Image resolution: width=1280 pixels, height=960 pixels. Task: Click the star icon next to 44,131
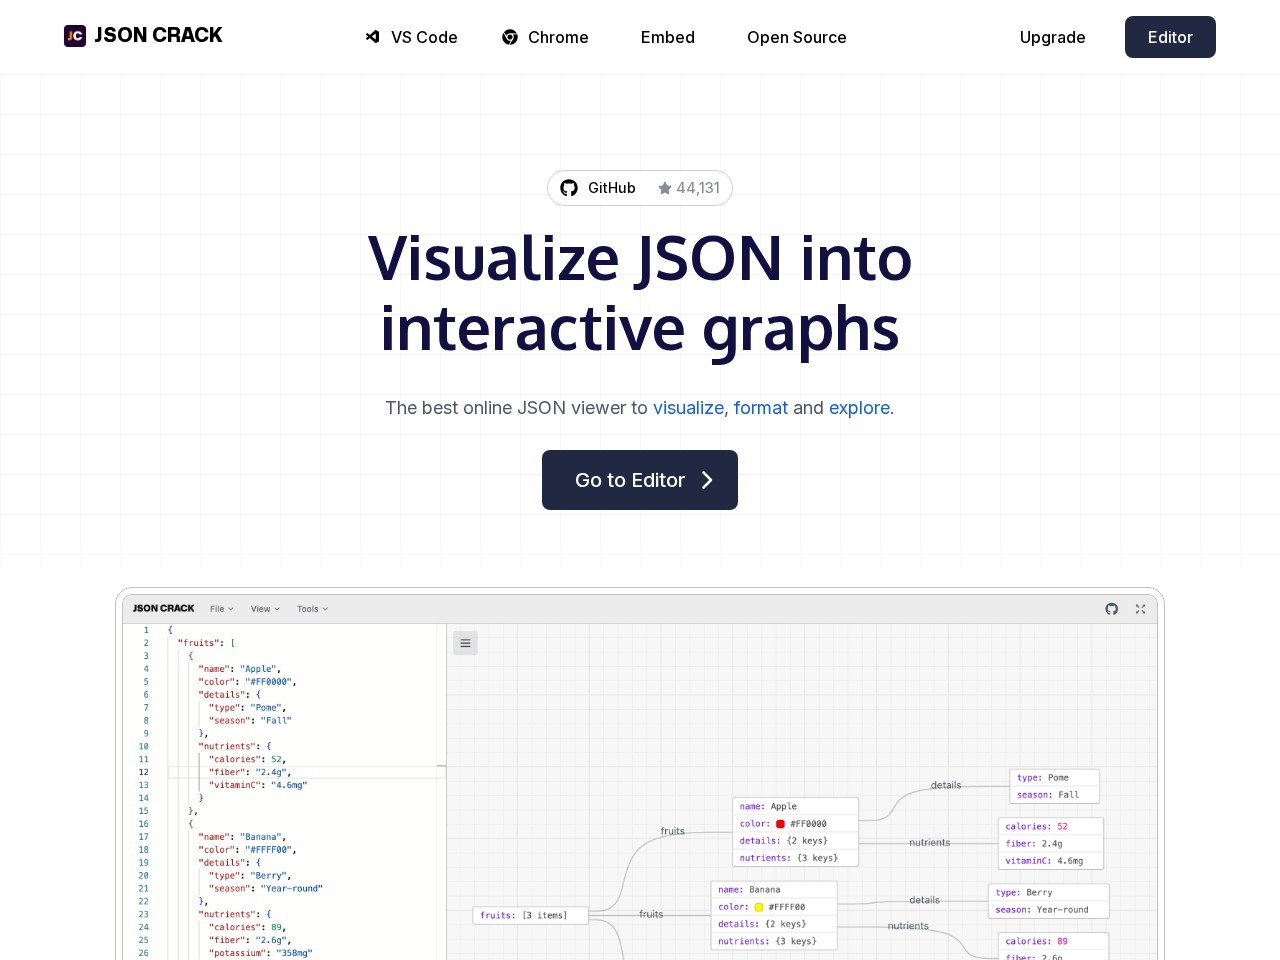(x=665, y=188)
